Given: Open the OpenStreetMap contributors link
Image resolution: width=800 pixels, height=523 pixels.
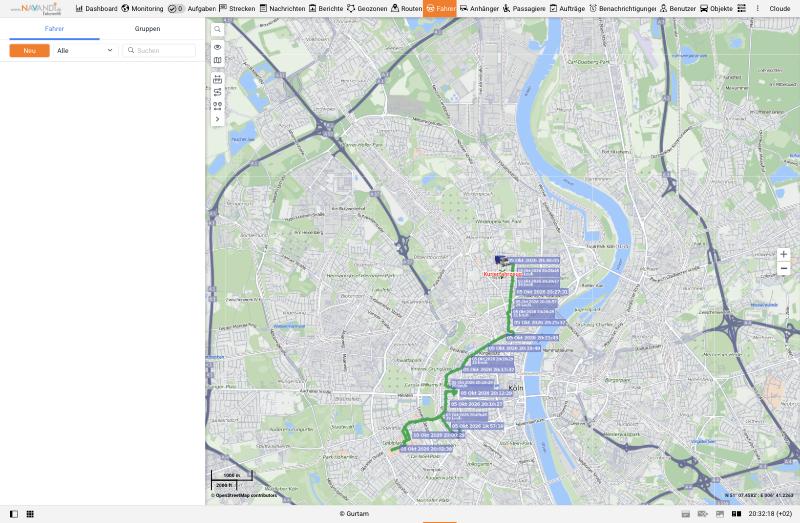Looking at the screenshot, I should coord(244,495).
